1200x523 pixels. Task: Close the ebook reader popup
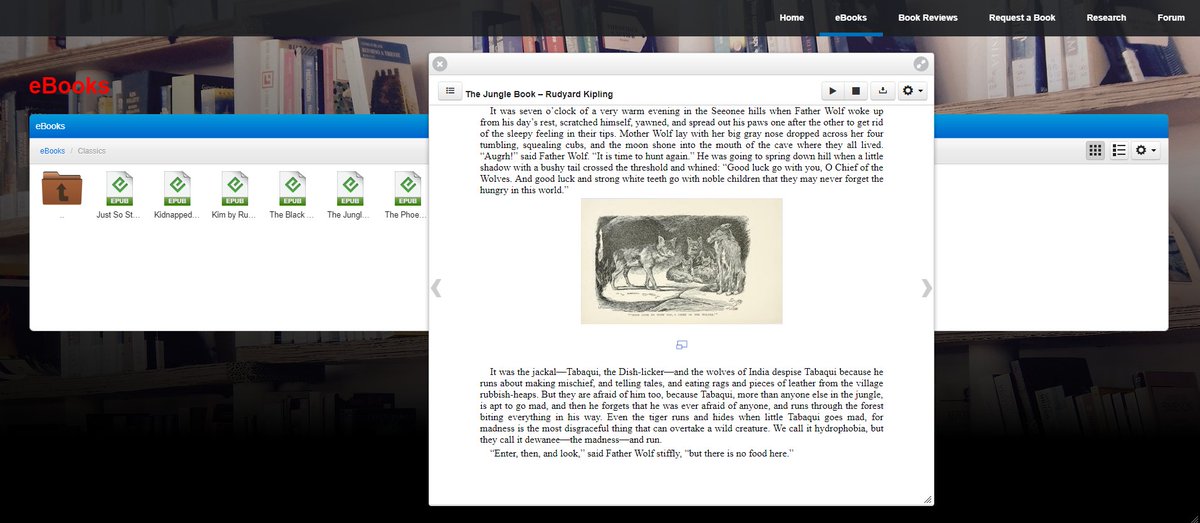440,64
